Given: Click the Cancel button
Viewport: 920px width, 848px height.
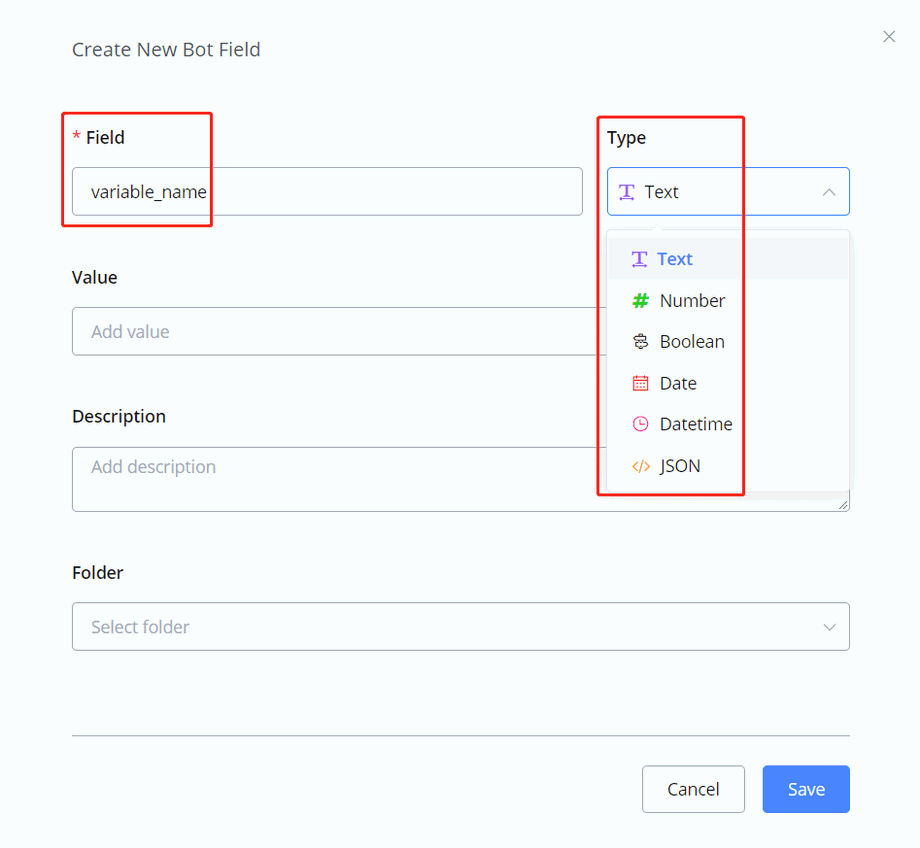Looking at the screenshot, I should point(693,789).
